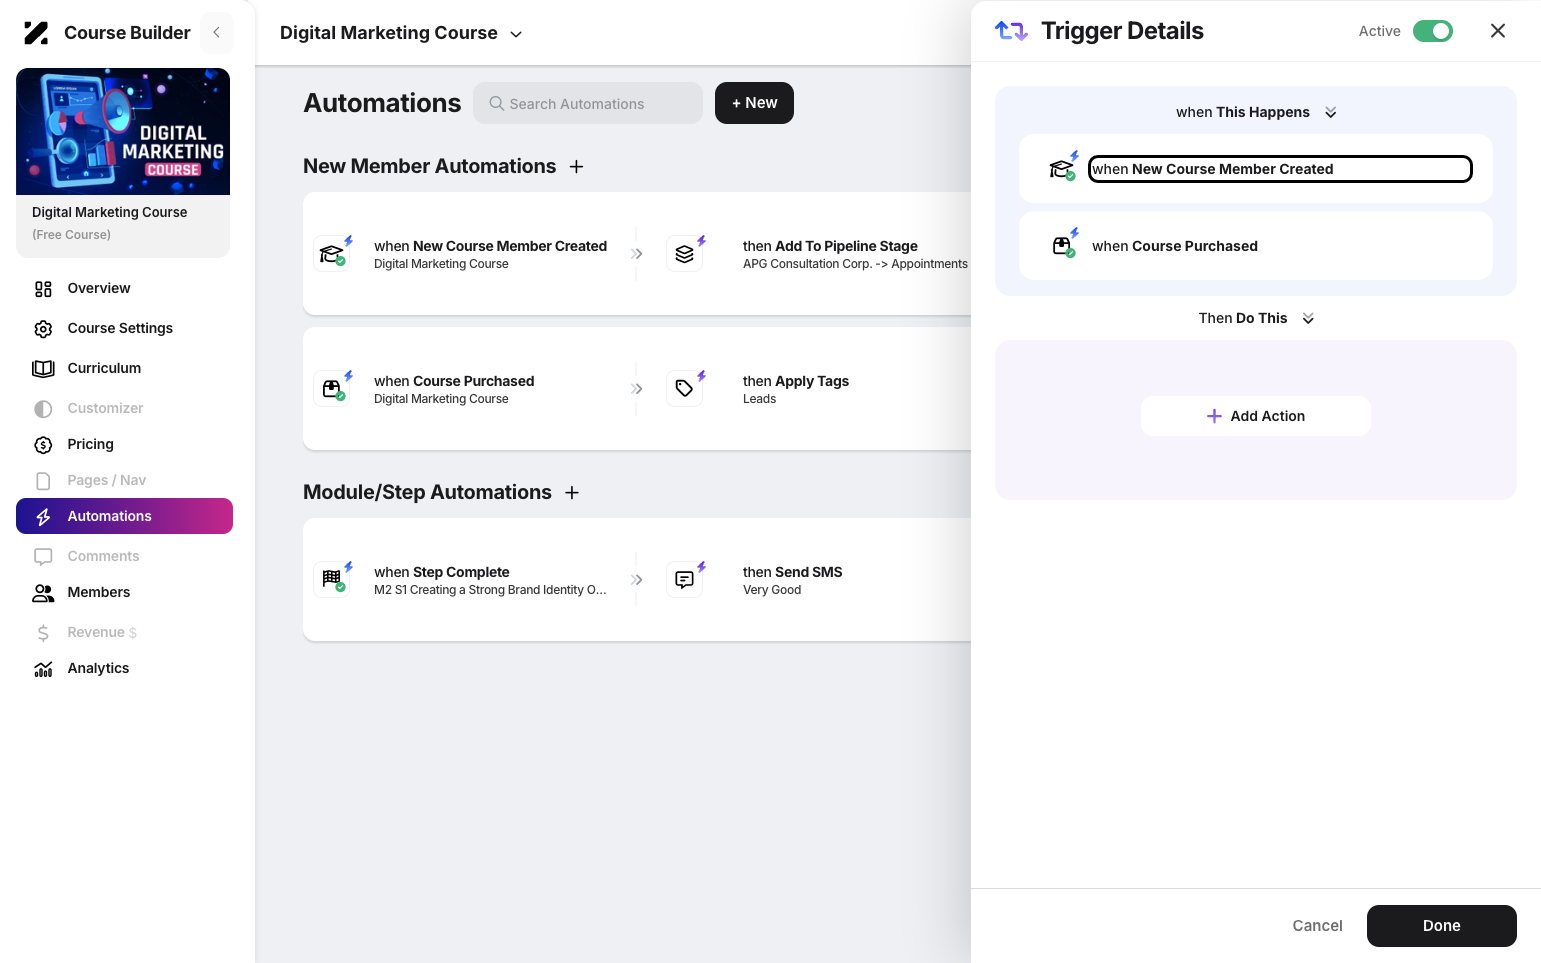Click the Add To Pipeline Stage layers icon
This screenshot has height=963, width=1541.
click(x=685, y=253)
